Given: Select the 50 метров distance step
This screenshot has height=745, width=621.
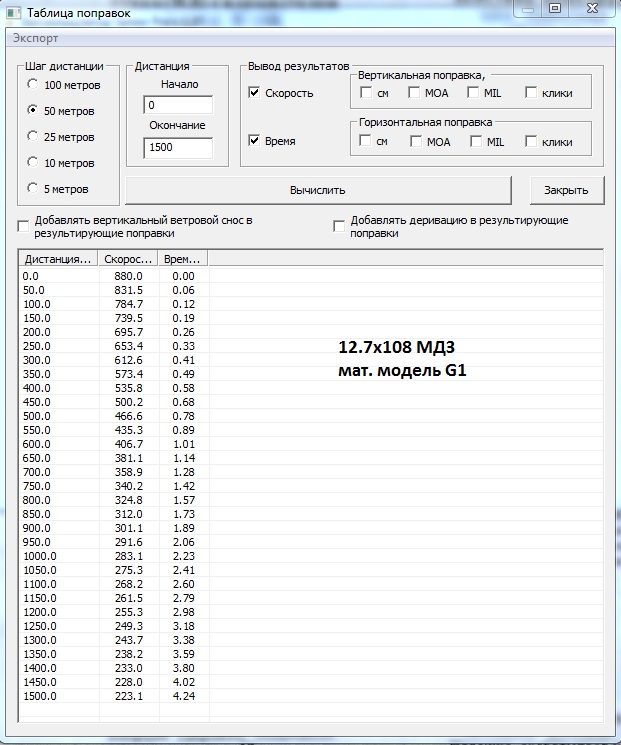Looking at the screenshot, I should click(32, 110).
